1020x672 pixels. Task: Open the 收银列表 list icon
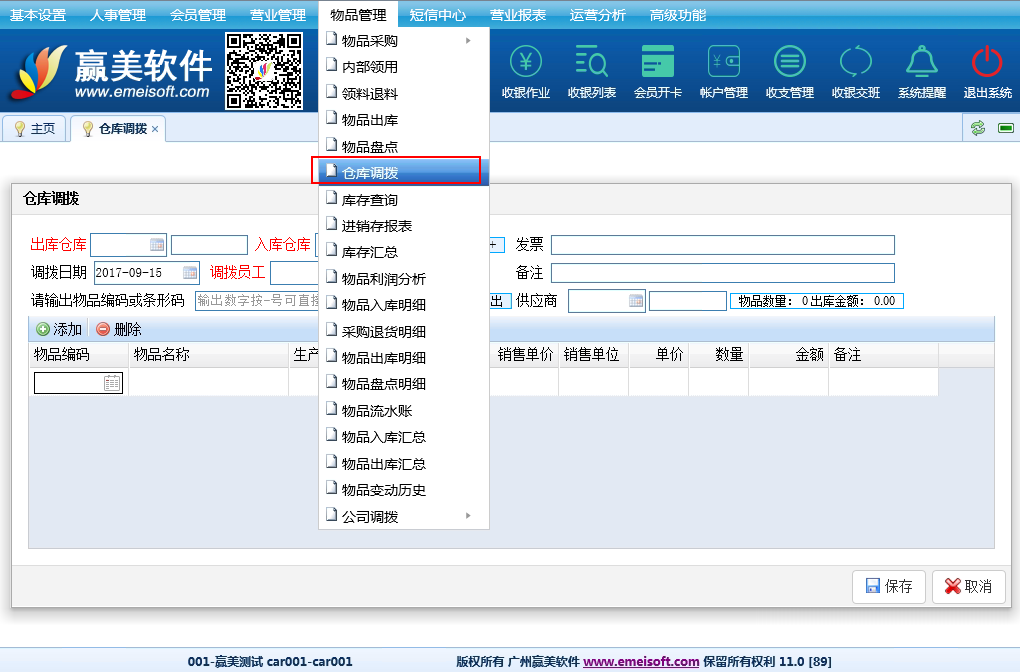591,63
